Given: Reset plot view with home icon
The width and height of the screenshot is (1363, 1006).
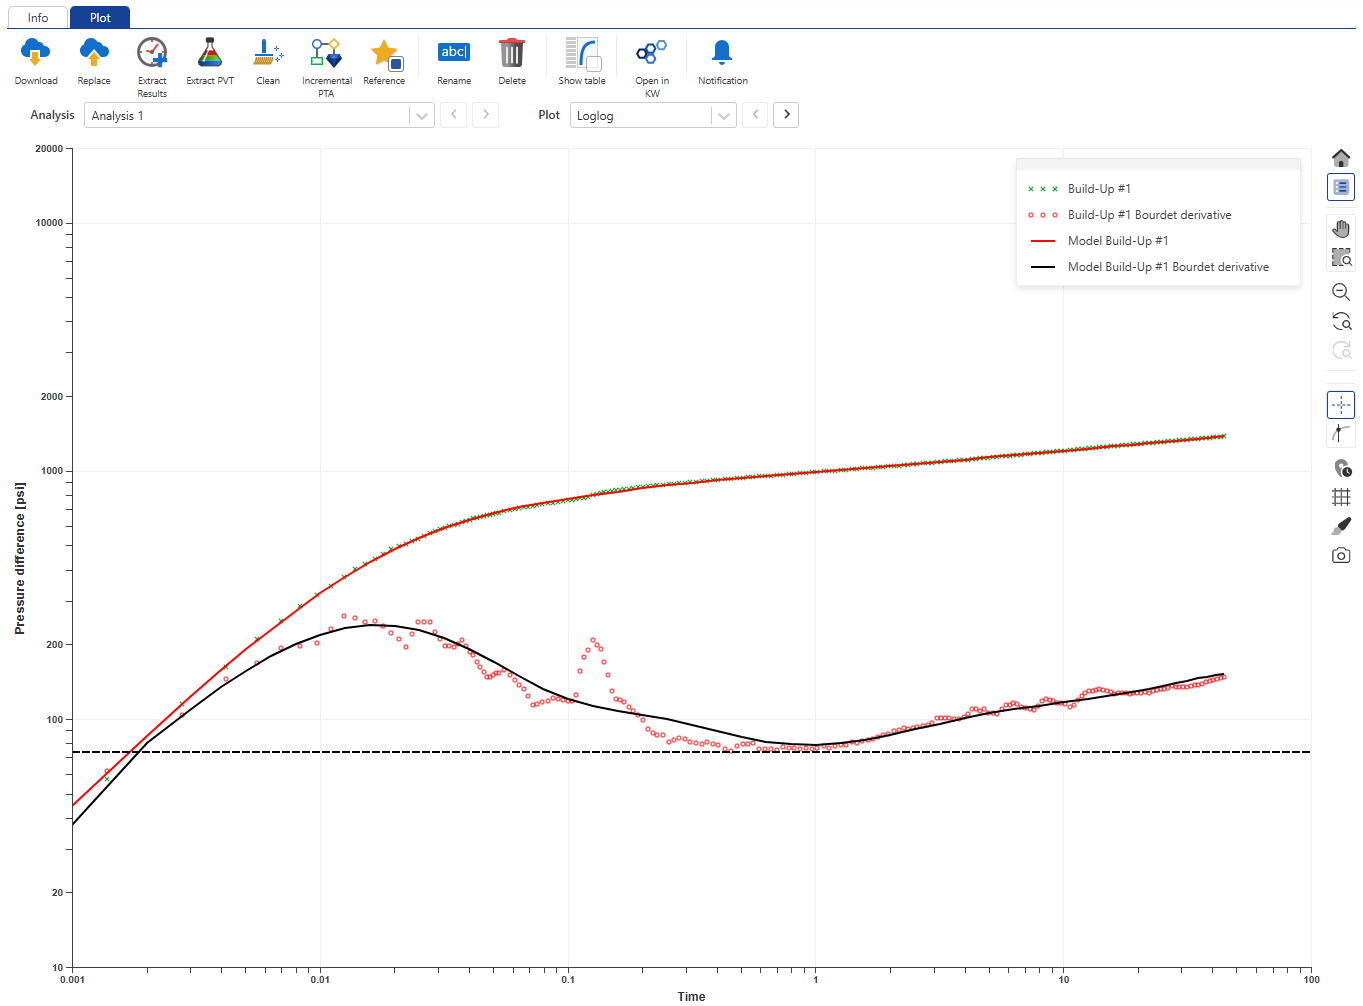Looking at the screenshot, I should (x=1341, y=158).
